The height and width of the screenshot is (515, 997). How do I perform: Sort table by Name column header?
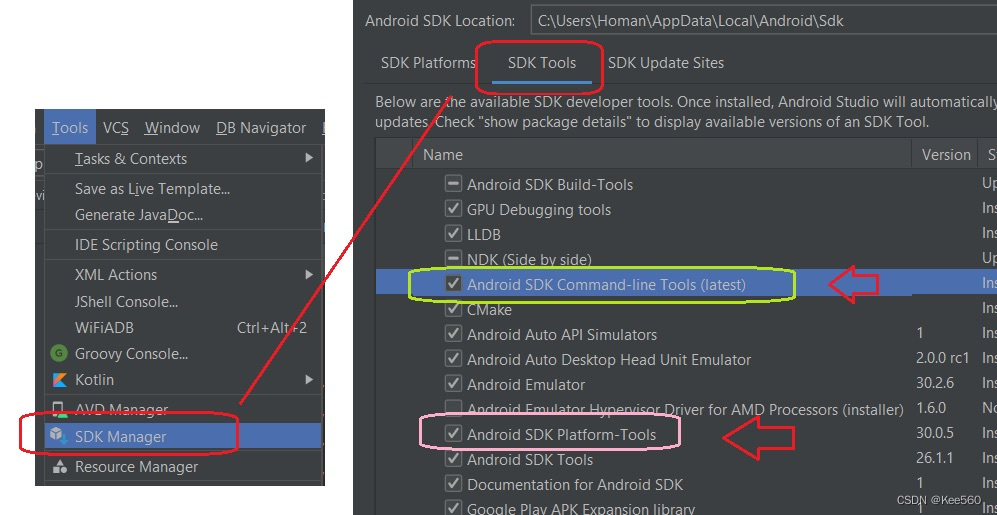662,154
